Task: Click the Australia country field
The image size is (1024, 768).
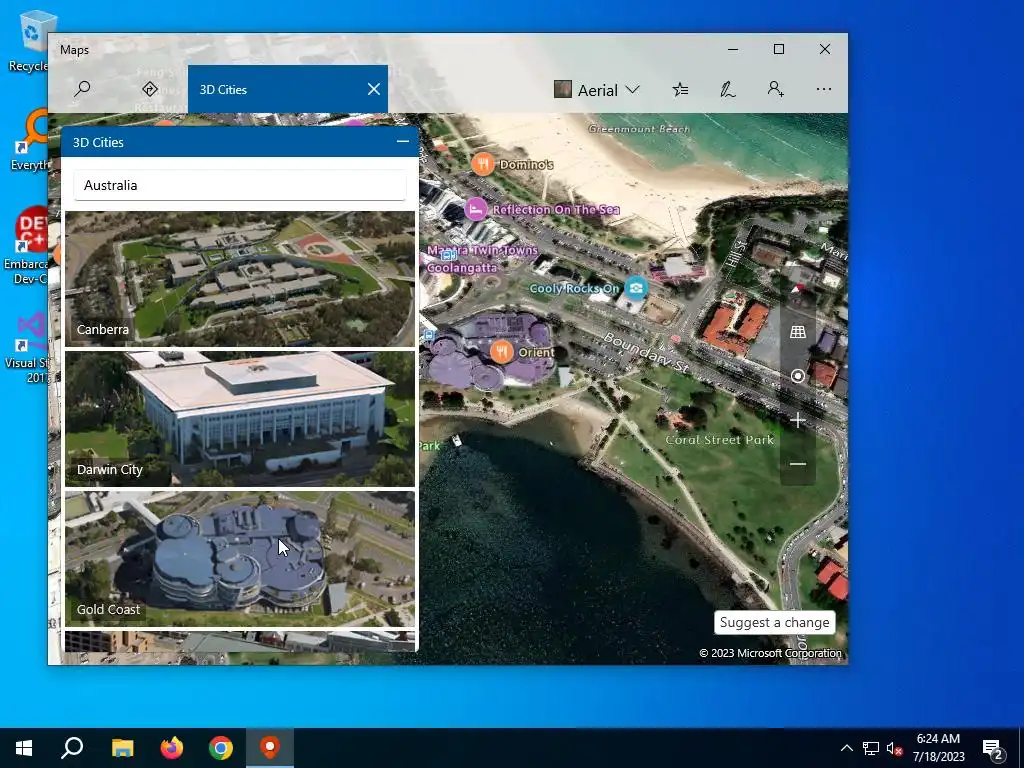Action: click(240, 185)
